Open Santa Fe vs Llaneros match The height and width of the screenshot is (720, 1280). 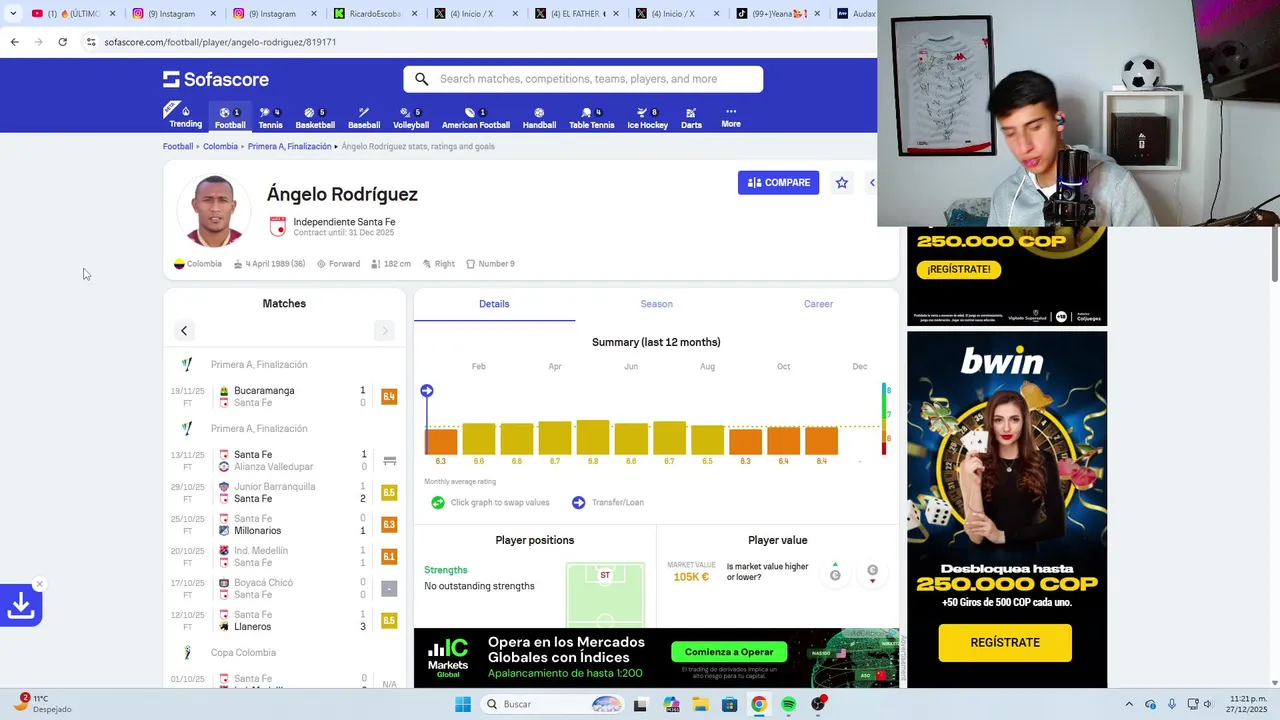click(x=284, y=621)
